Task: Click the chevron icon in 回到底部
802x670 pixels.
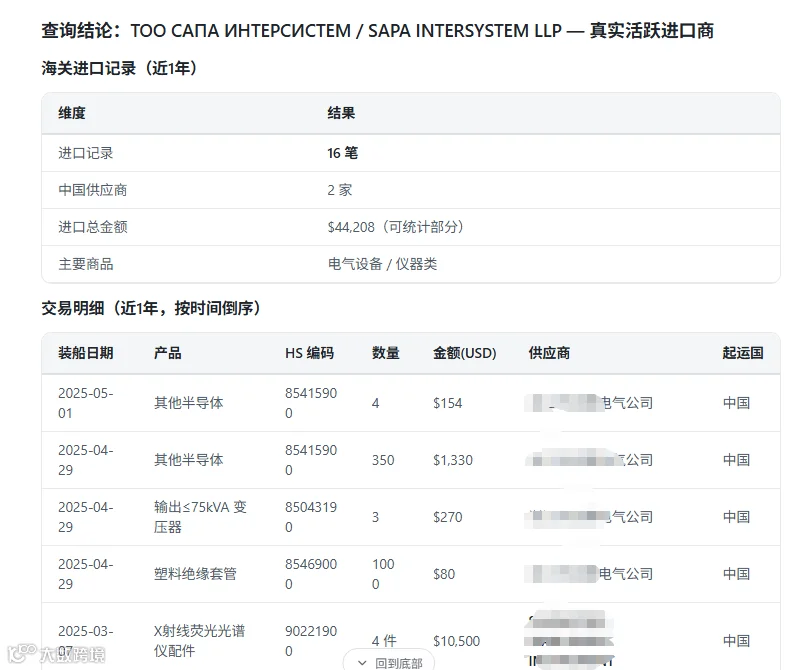Action: tap(362, 663)
